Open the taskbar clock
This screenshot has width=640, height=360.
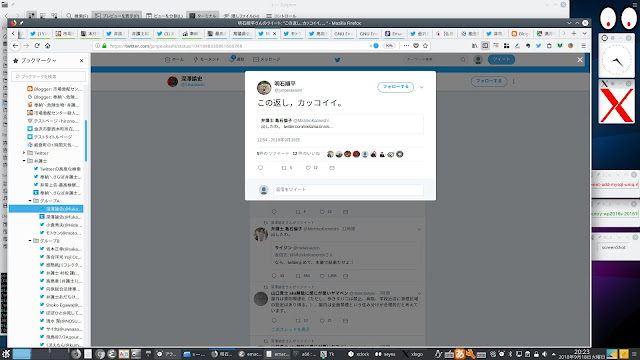pos(582,354)
